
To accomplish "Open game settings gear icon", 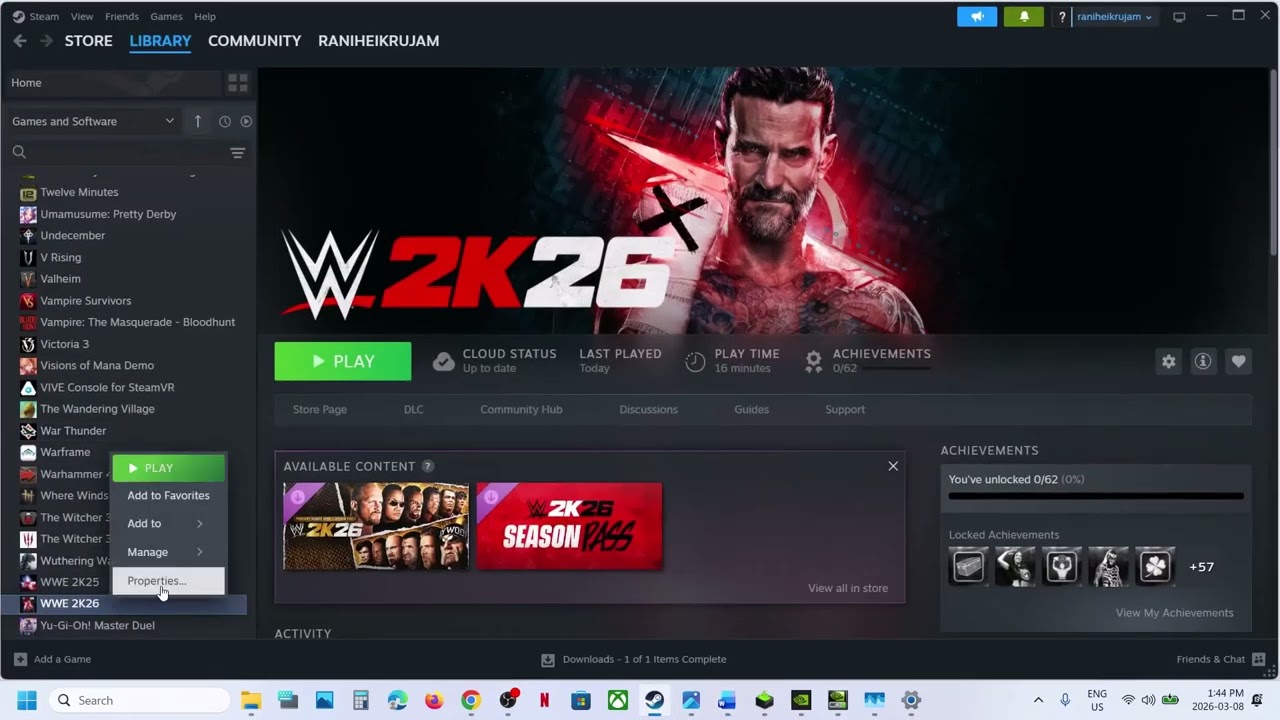I will coord(1168,361).
